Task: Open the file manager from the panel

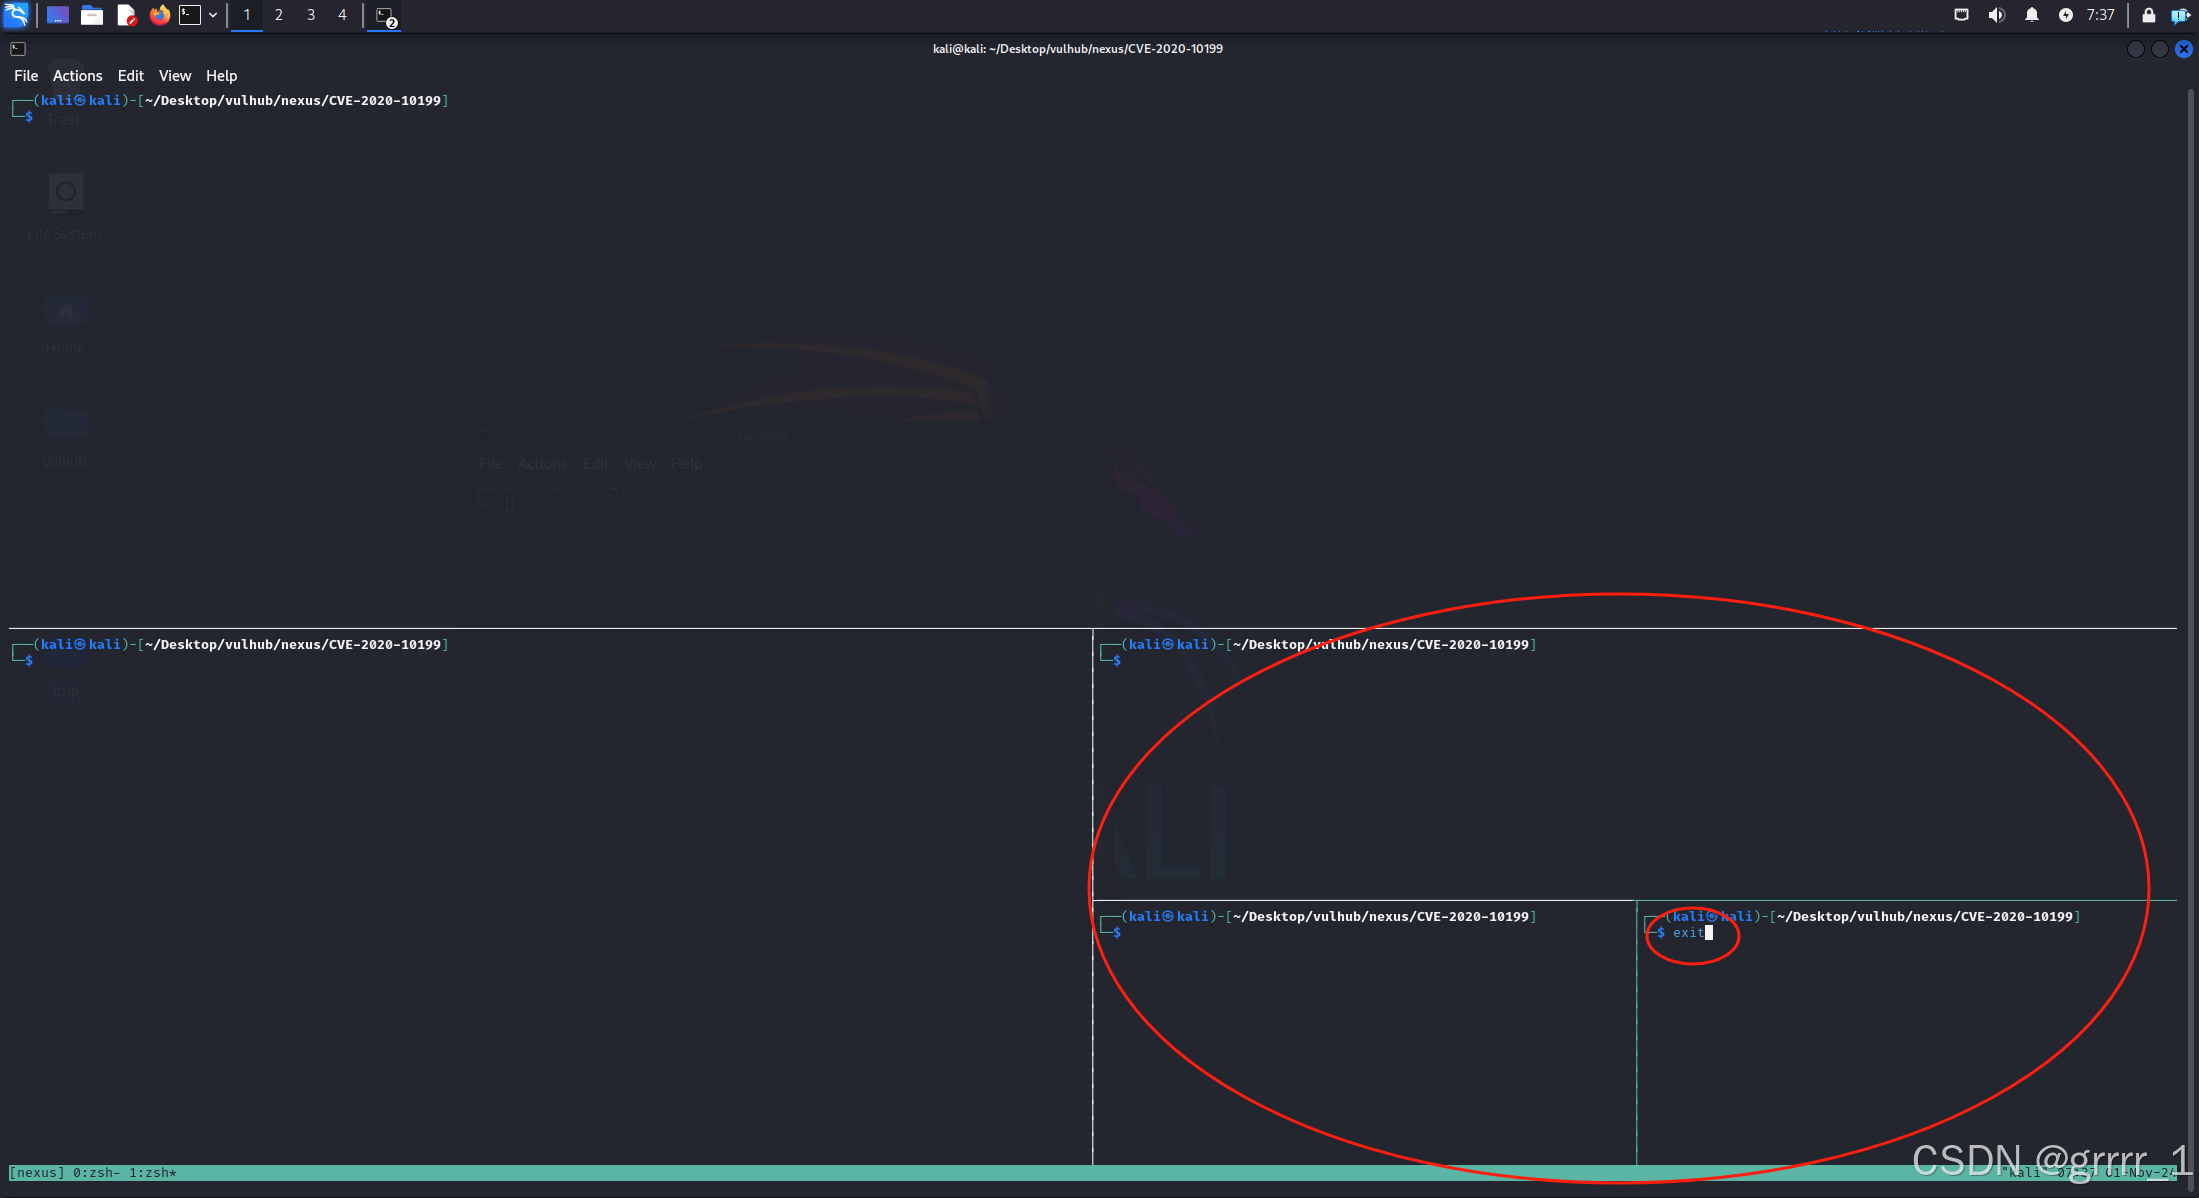Action: click(92, 15)
